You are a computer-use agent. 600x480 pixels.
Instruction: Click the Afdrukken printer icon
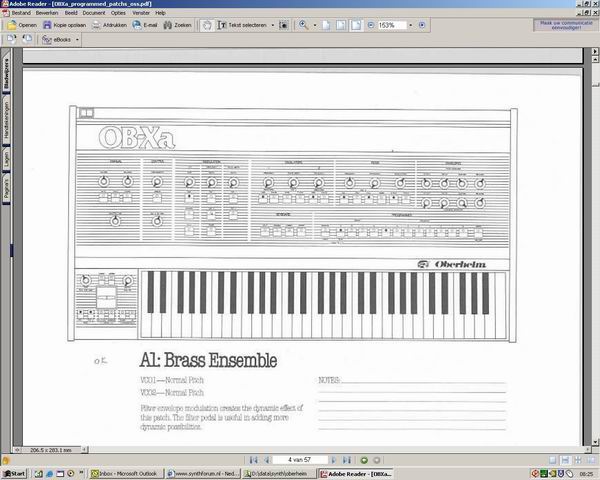96,25
